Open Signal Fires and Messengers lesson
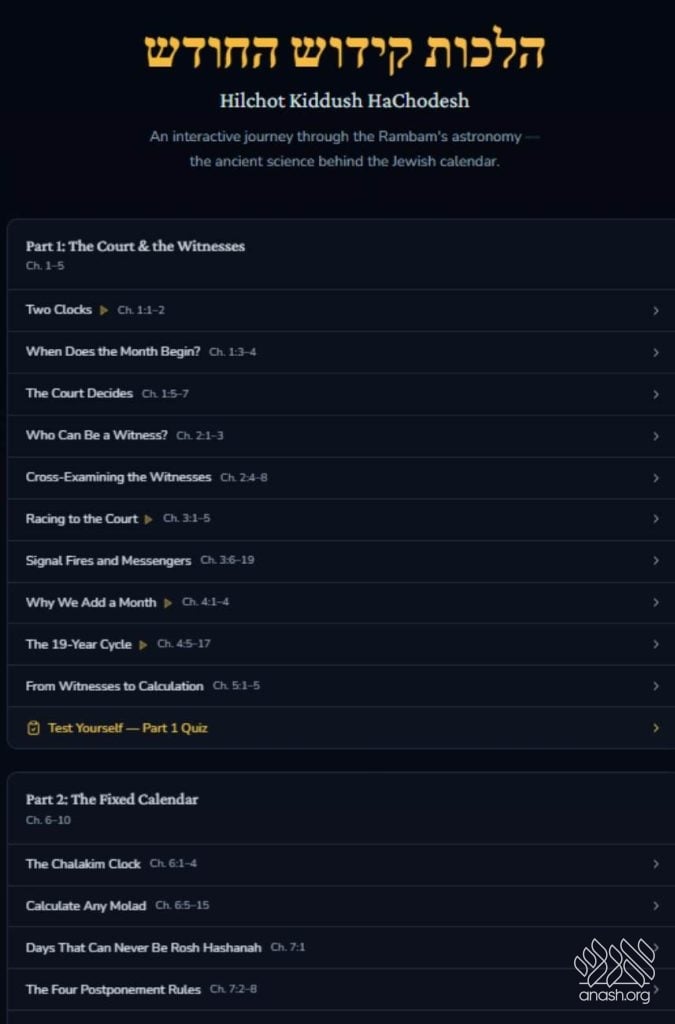Viewport: 675px width, 1024px height. (109, 561)
